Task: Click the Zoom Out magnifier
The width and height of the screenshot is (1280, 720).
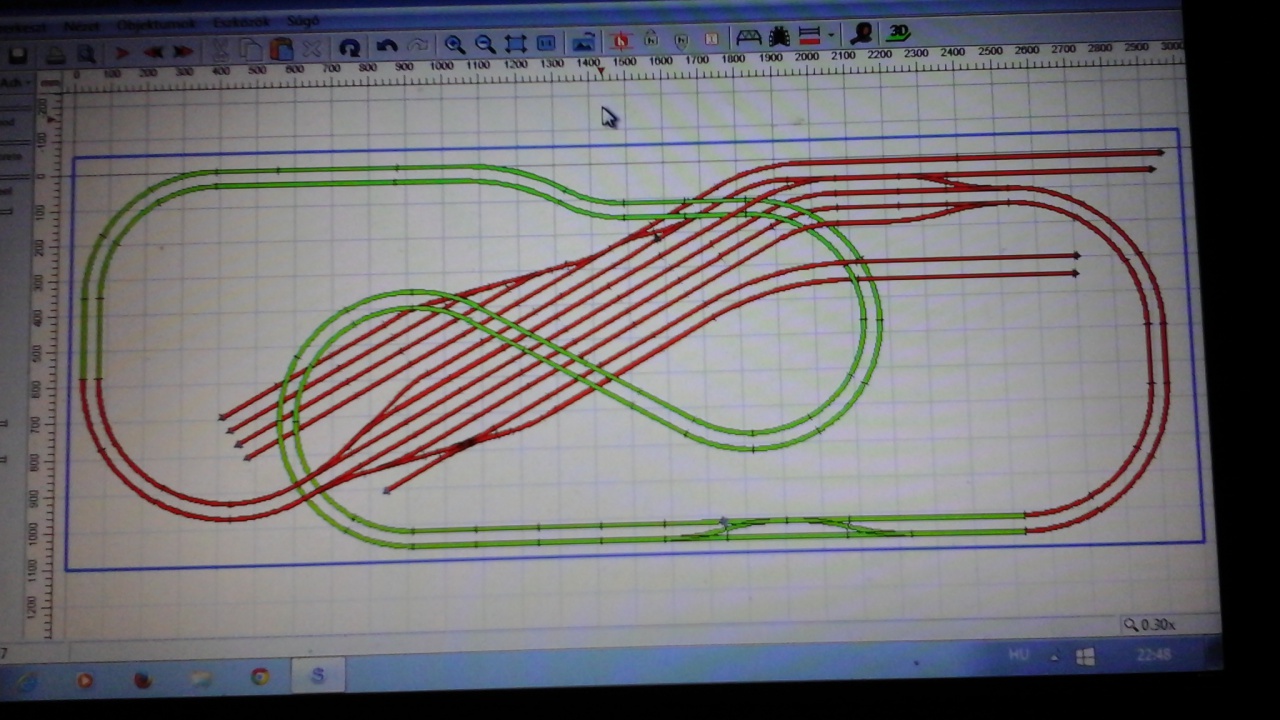Action: 485,44
